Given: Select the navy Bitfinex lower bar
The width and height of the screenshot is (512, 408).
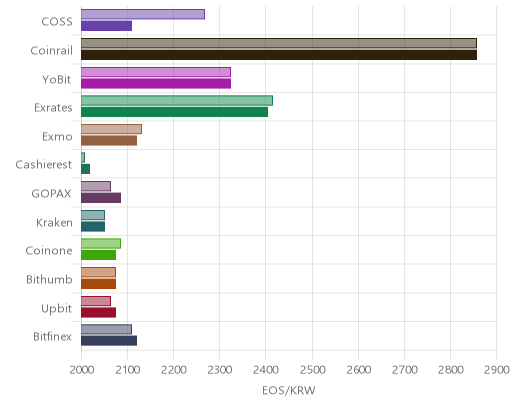Looking at the screenshot, I should tap(109, 341).
